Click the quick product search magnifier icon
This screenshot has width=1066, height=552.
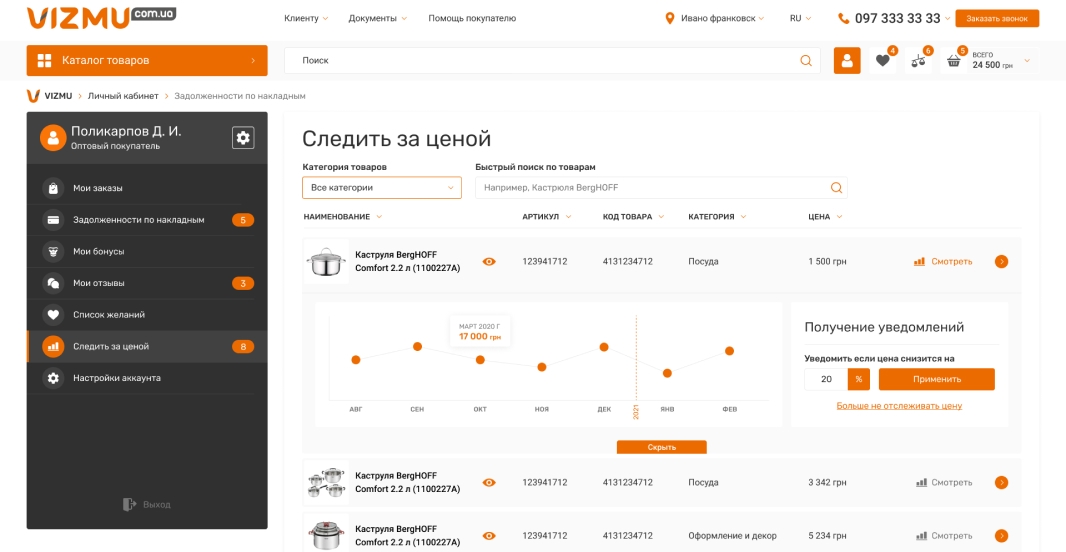(x=836, y=188)
